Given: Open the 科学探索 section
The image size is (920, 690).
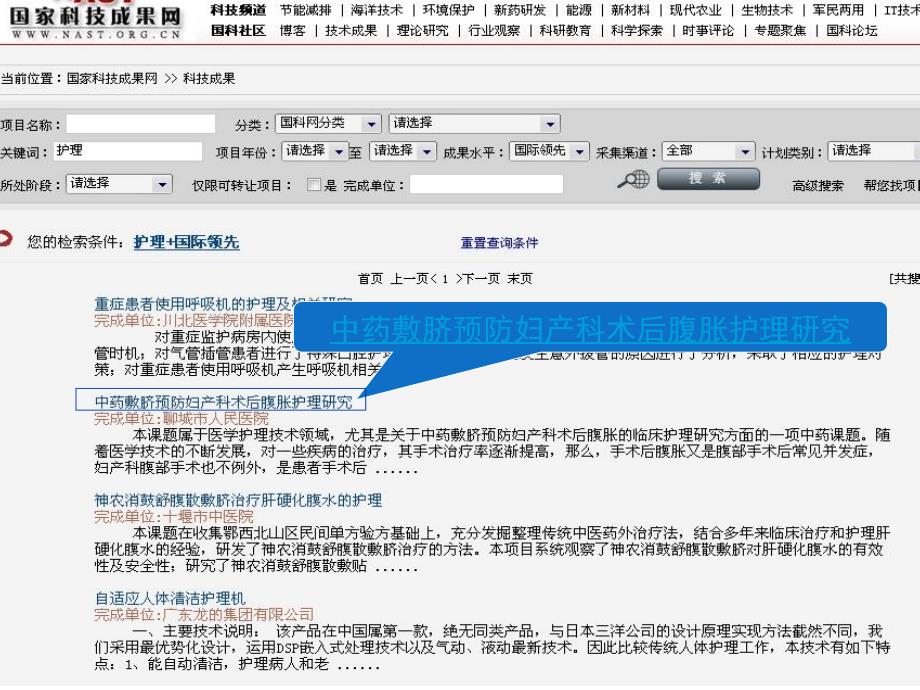Looking at the screenshot, I should click(637, 31).
